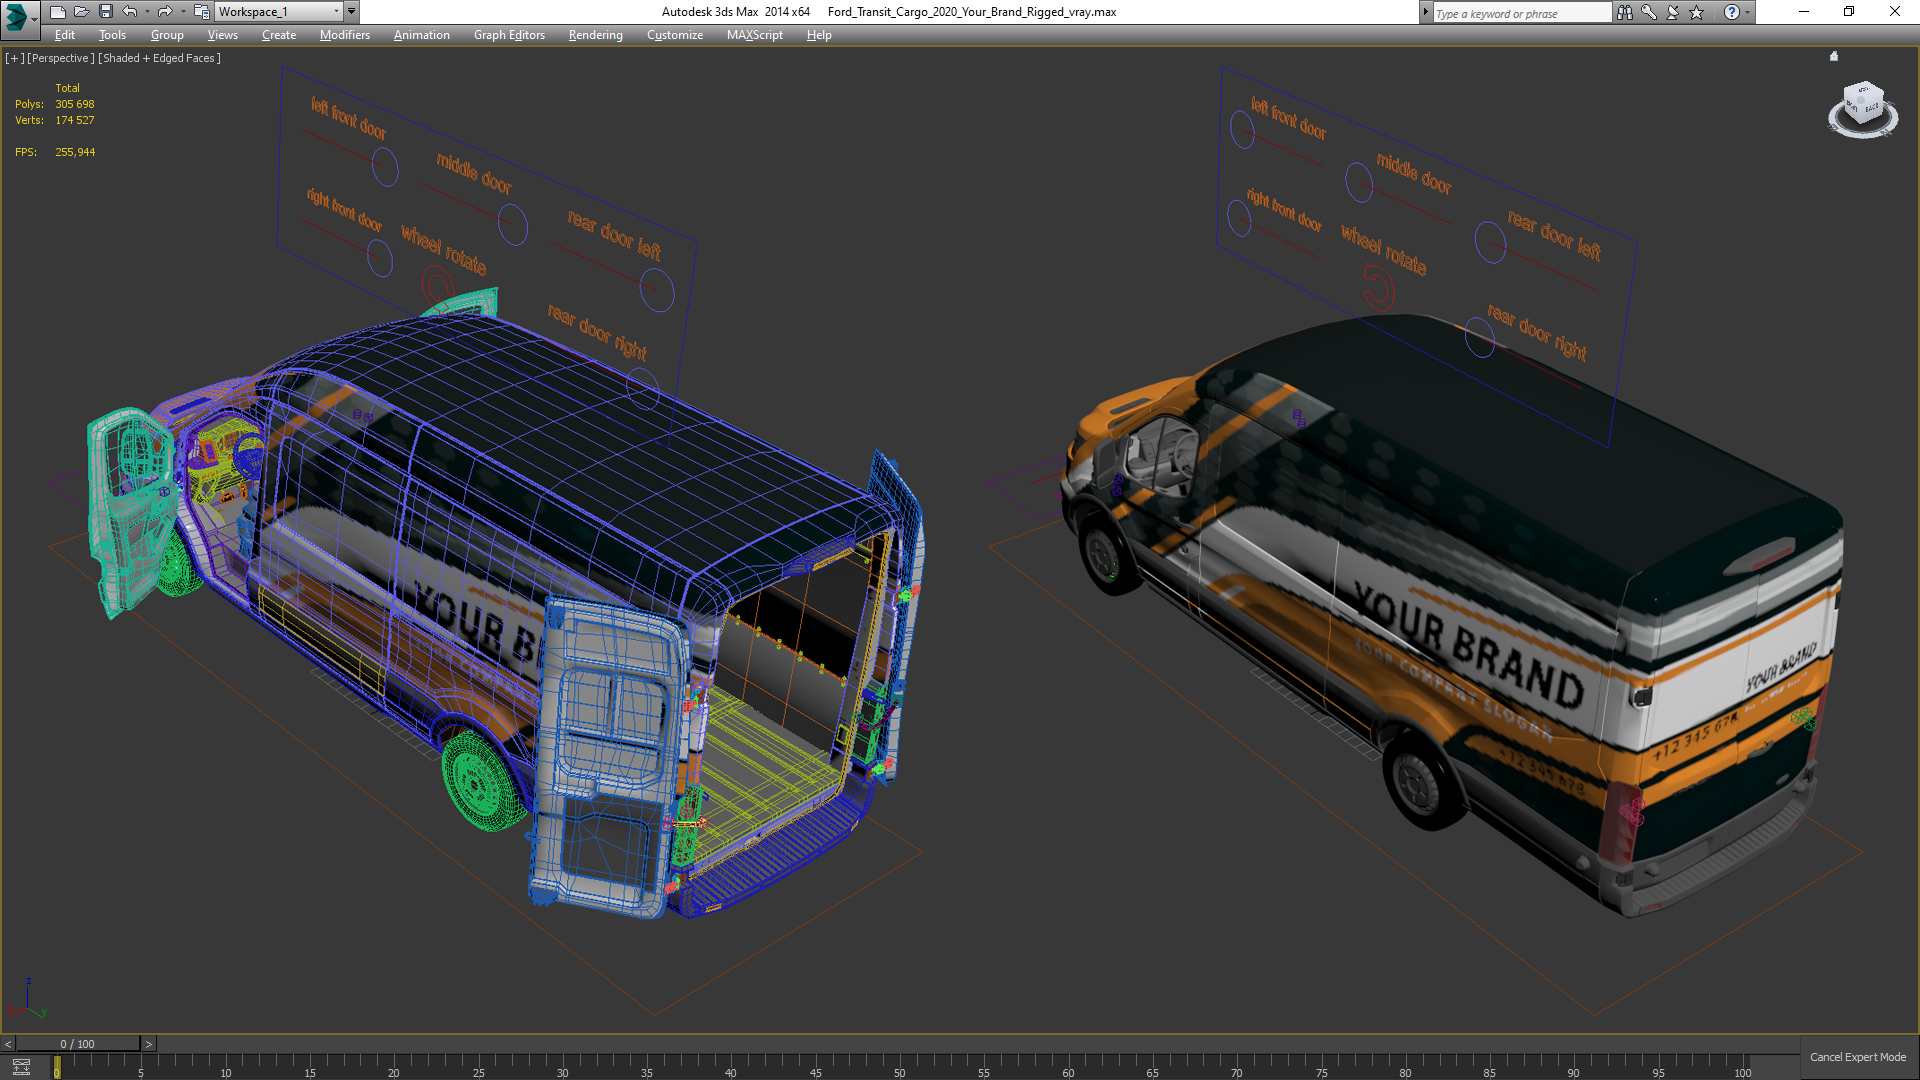Click the Cancel Expert Mode button
1920x1080 pixels.
click(x=1857, y=1057)
